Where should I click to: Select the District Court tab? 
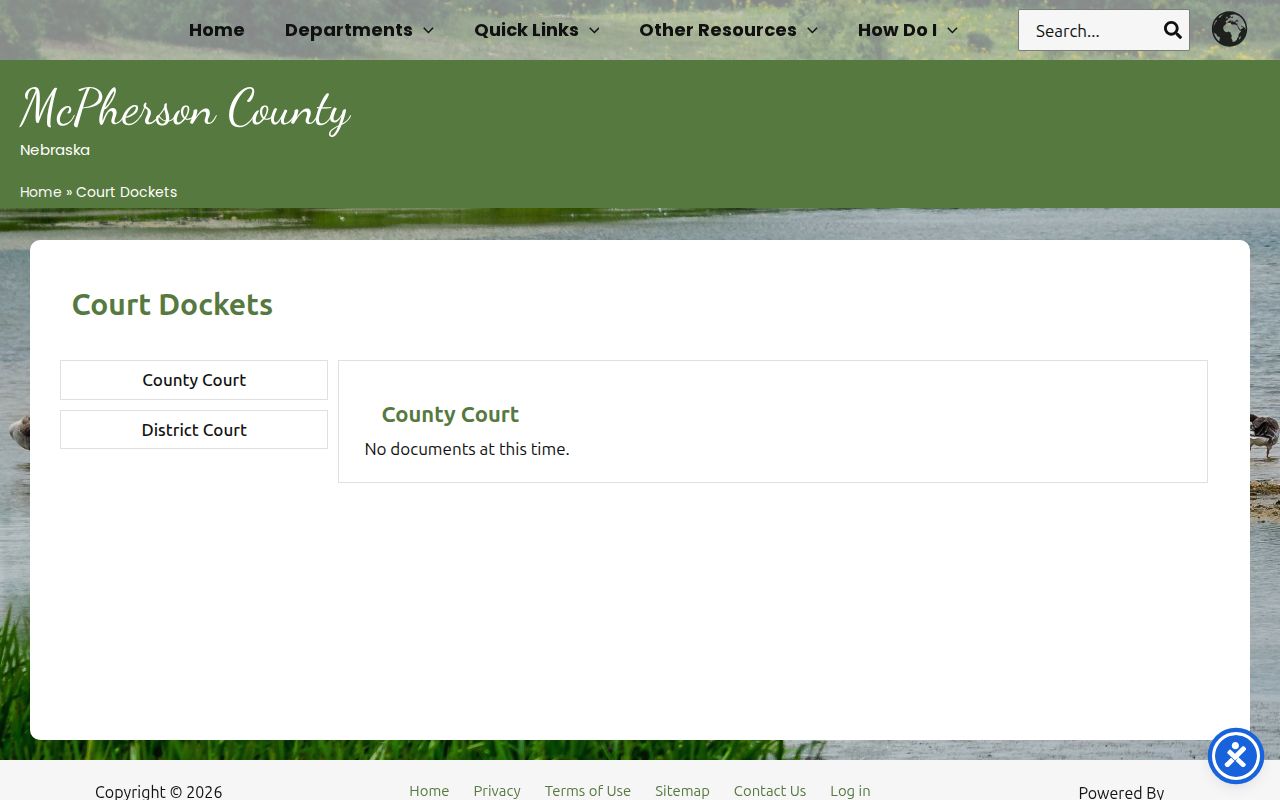pyautogui.click(x=194, y=430)
